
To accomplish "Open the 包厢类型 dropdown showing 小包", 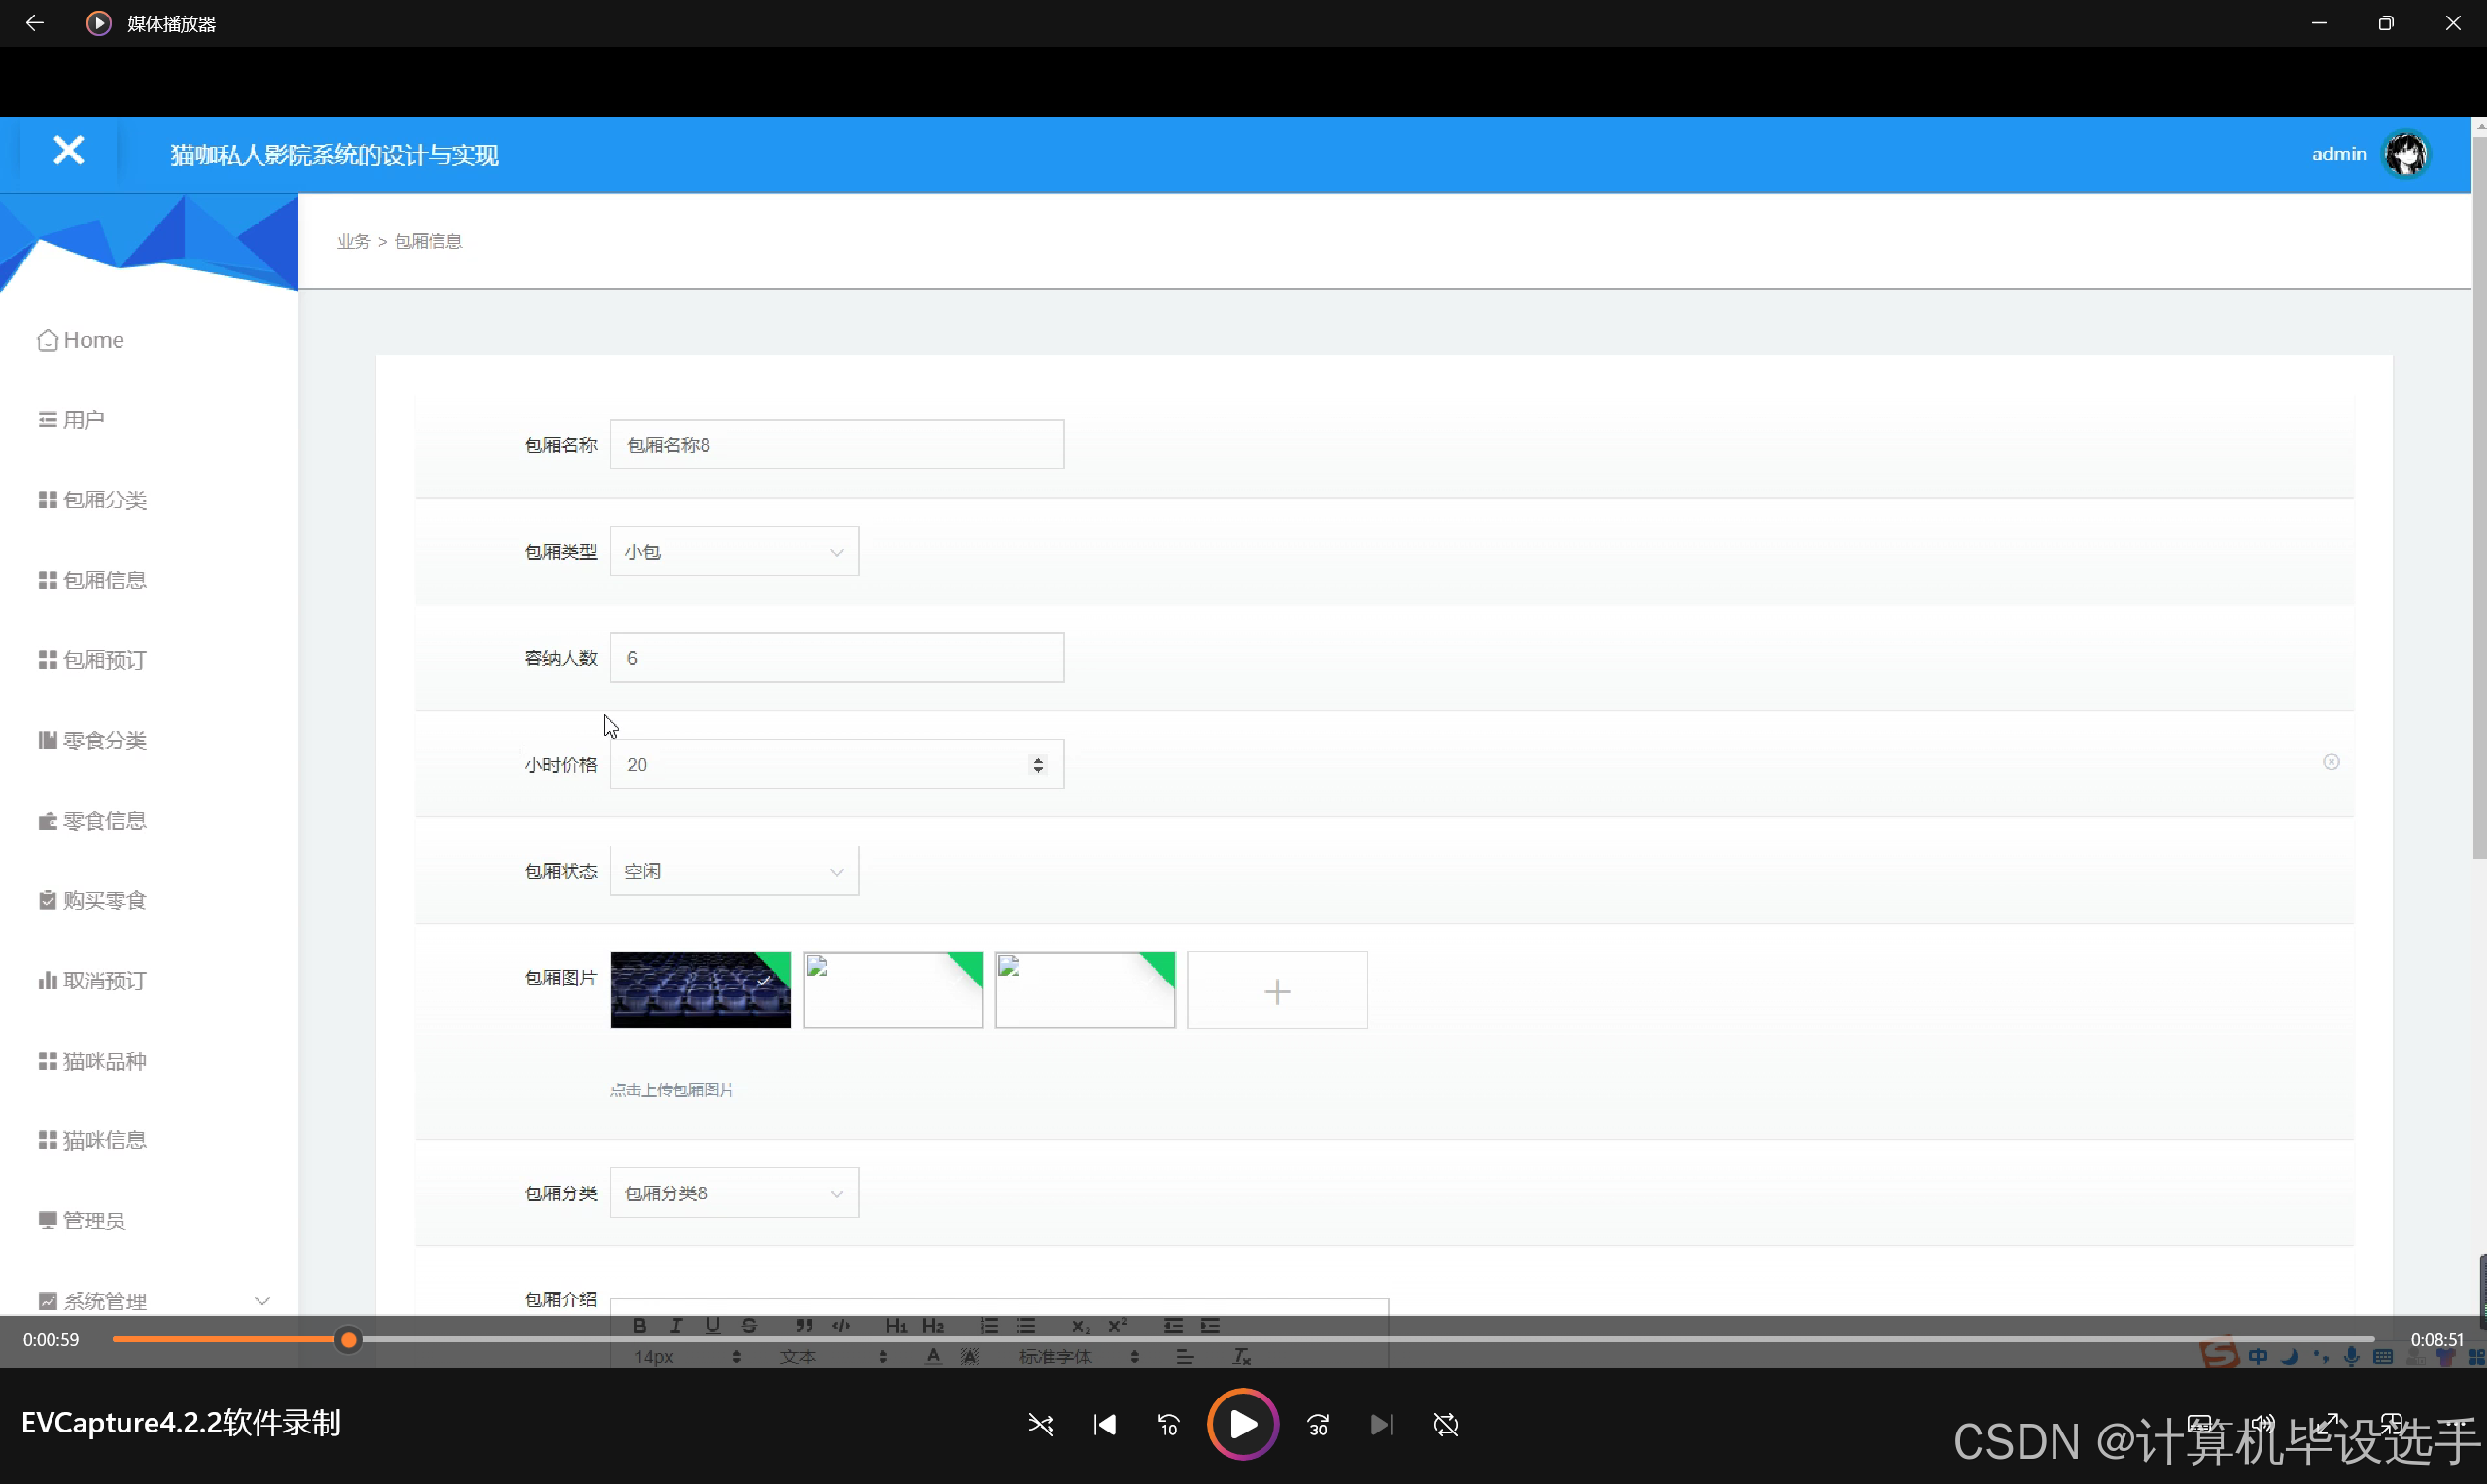I will (734, 552).
